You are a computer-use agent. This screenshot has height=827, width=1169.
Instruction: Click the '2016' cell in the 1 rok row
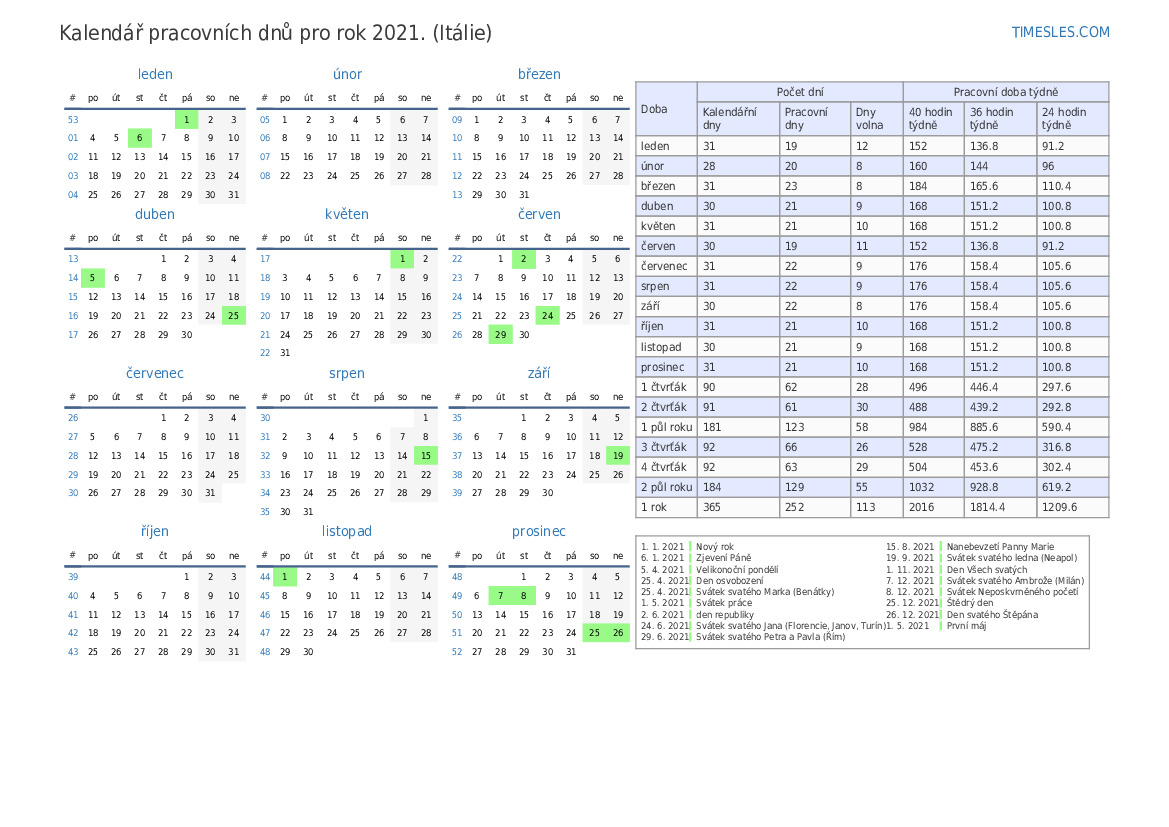click(933, 507)
